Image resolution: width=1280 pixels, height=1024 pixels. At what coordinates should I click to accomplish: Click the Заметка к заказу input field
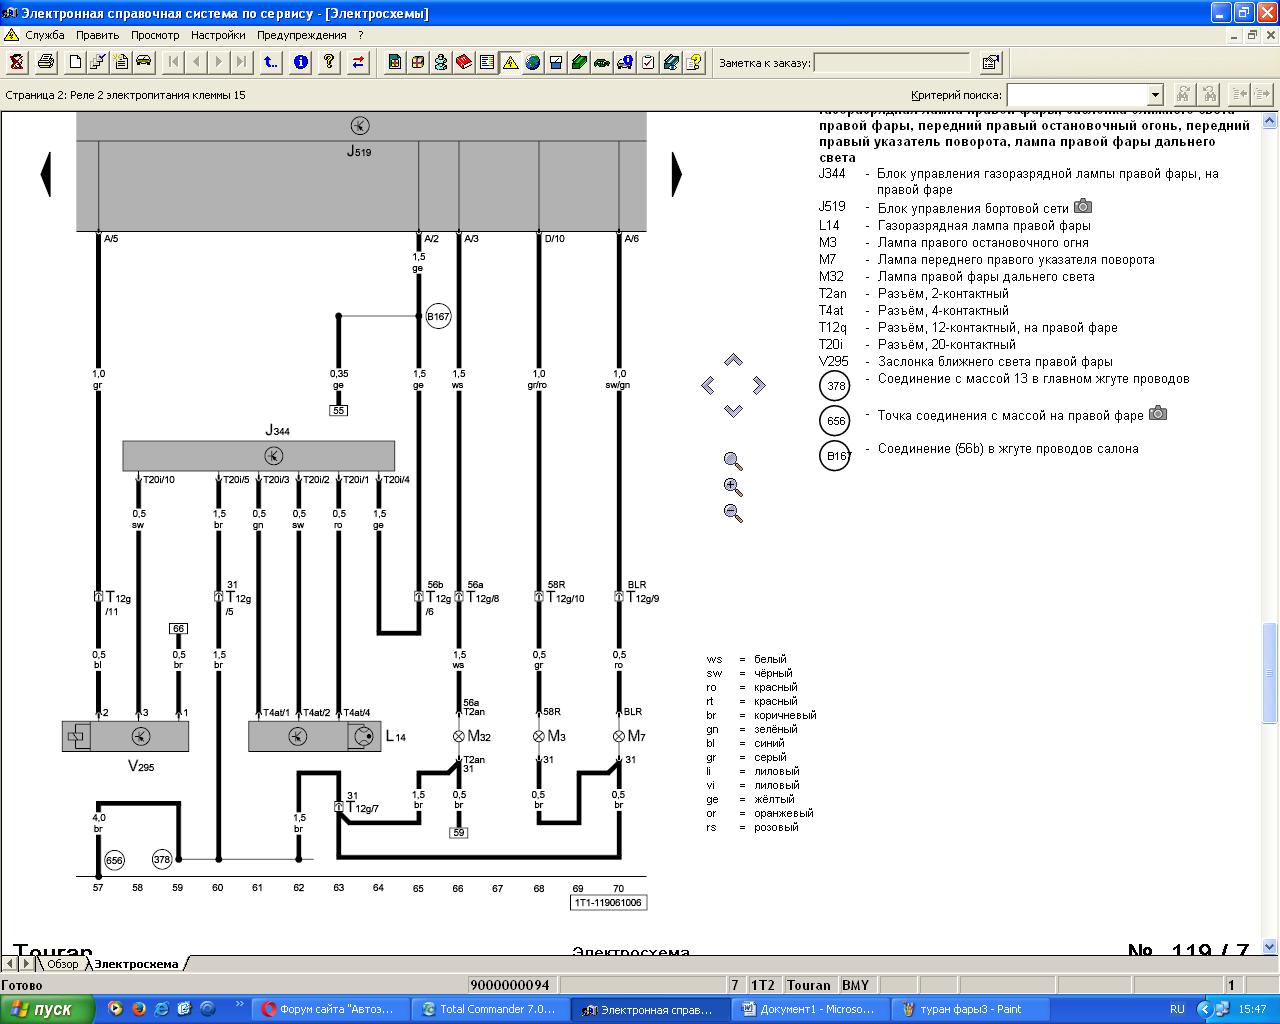point(892,63)
